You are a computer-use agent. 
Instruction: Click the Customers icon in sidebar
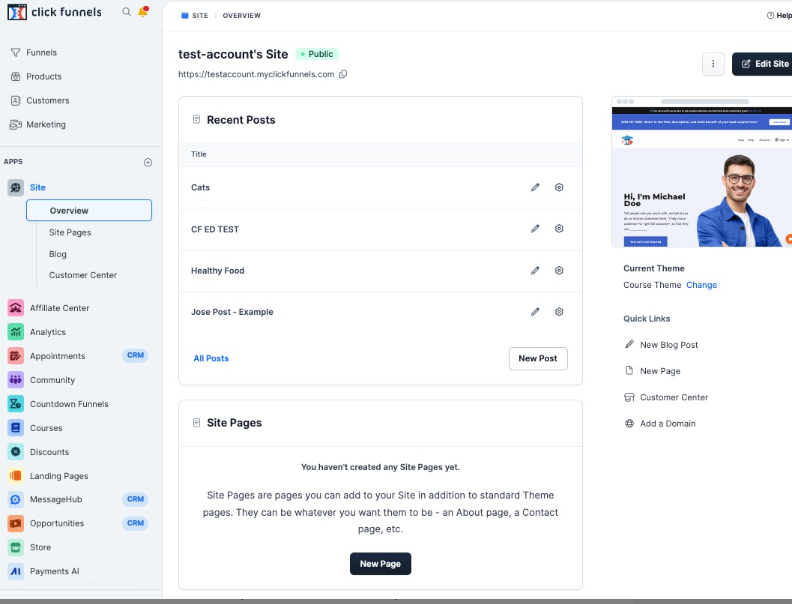(x=16, y=100)
